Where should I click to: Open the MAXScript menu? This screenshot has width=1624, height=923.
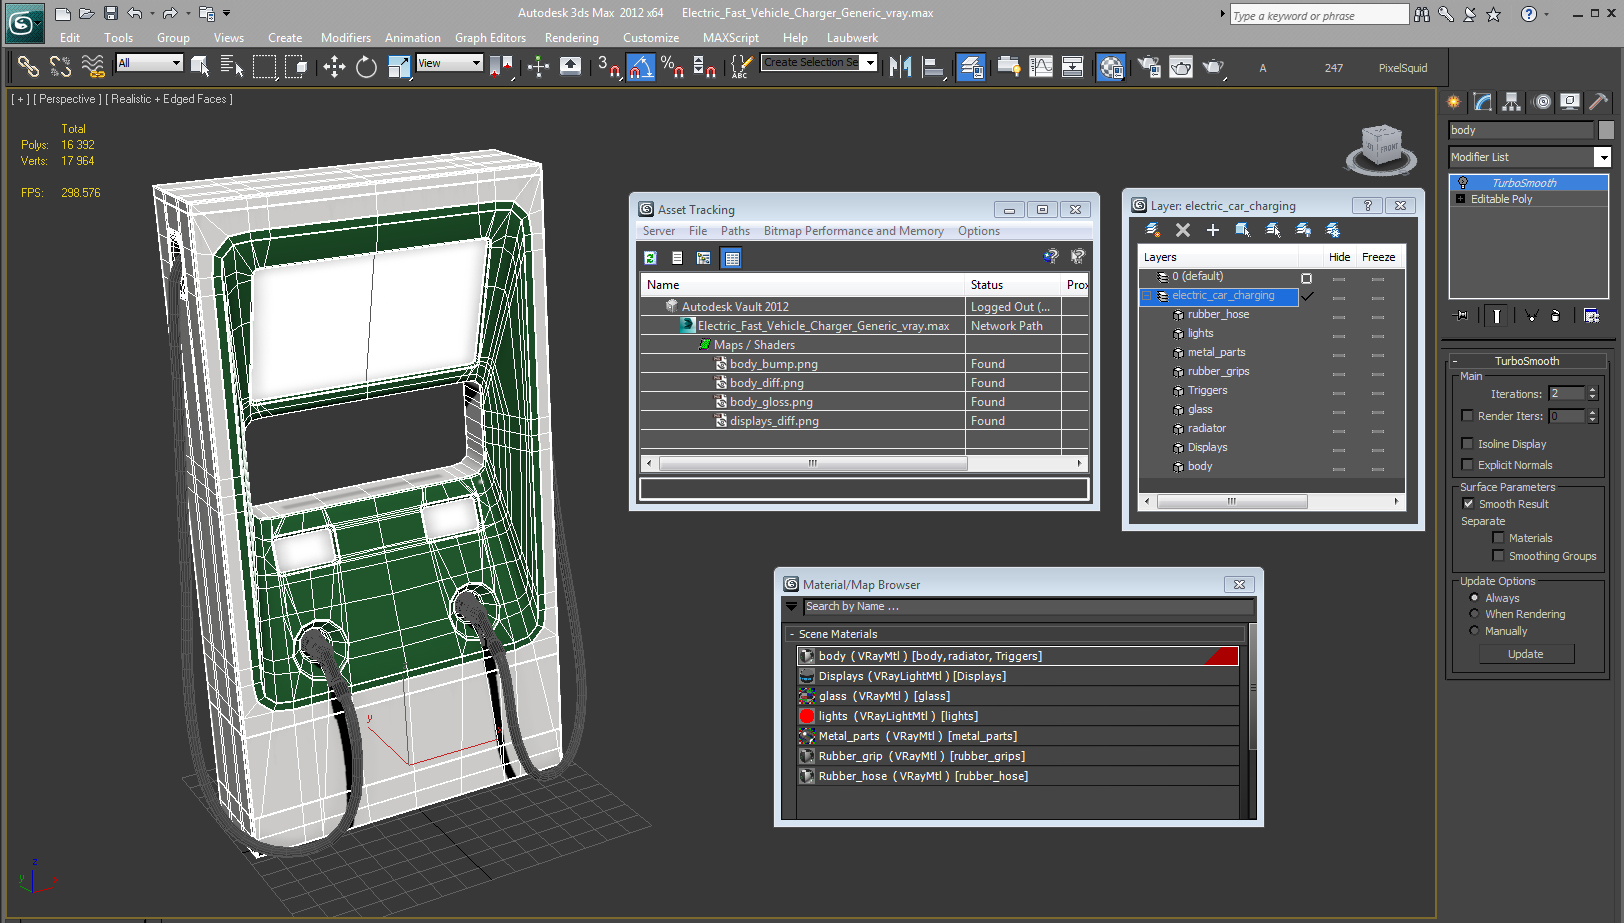click(730, 38)
